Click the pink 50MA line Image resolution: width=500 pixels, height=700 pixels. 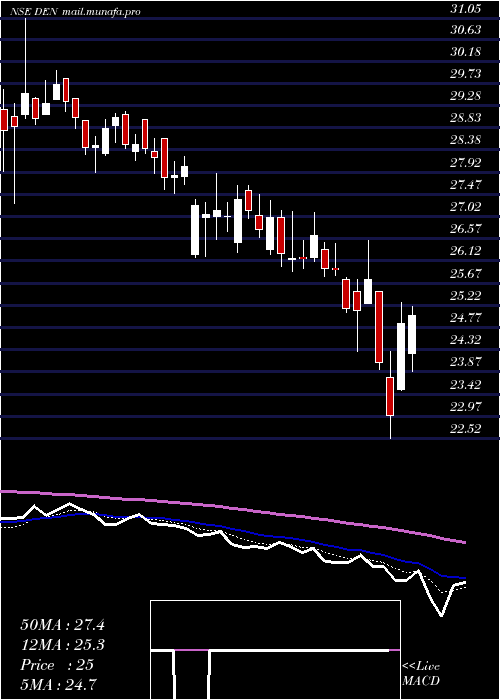point(232,509)
